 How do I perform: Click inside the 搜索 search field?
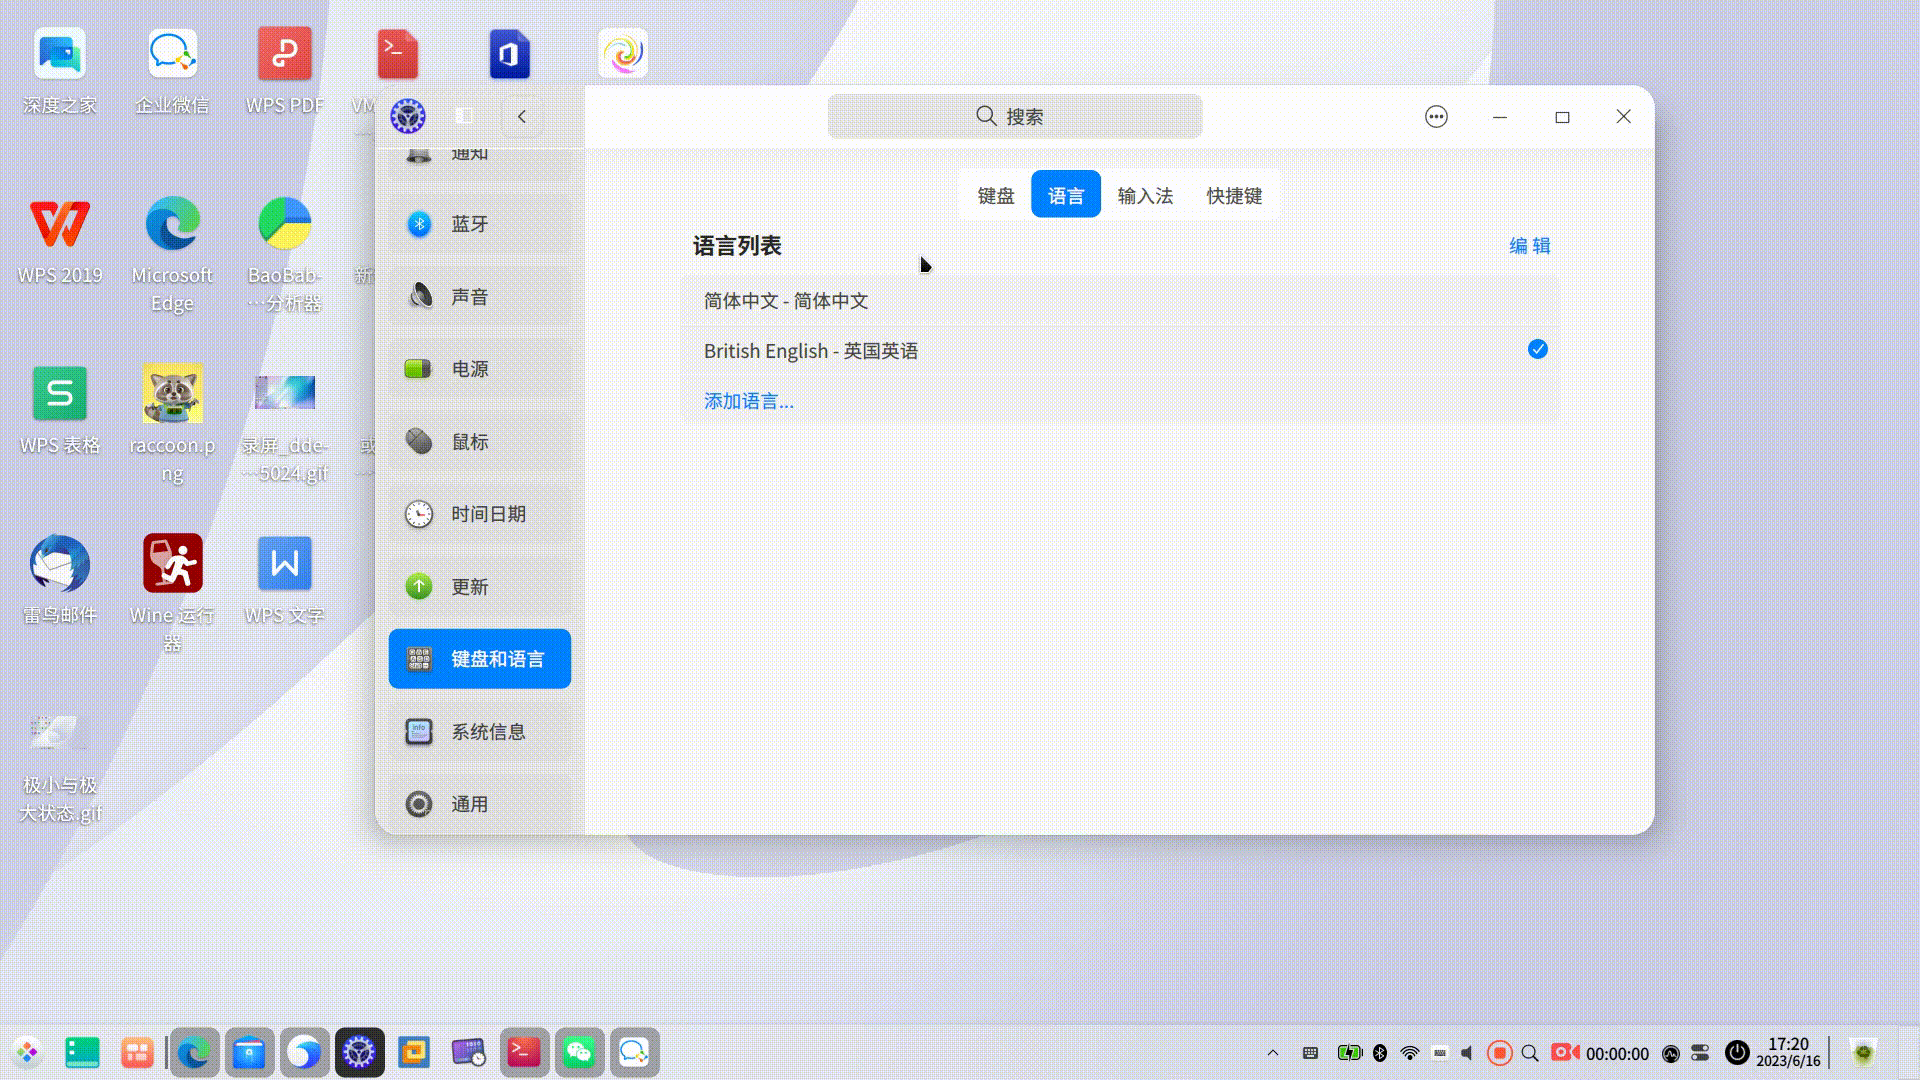click(1015, 116)
